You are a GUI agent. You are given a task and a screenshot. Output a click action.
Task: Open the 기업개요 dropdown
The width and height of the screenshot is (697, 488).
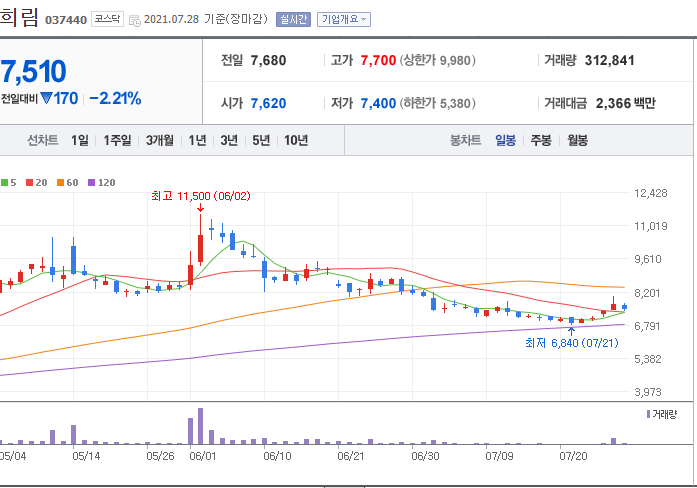(x=344, y=19)
